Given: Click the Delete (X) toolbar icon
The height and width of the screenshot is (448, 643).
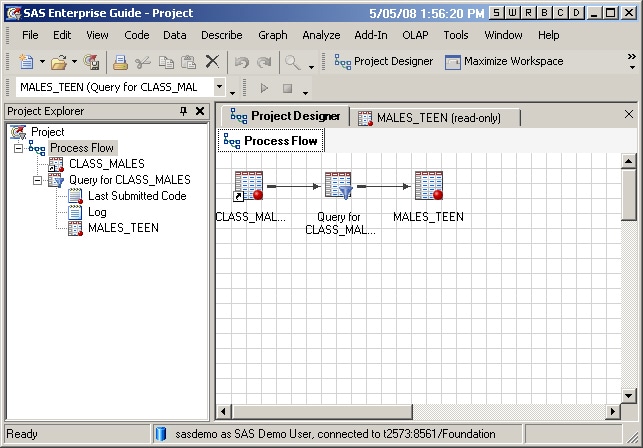Looking at the screenshot, I should 212,62.
